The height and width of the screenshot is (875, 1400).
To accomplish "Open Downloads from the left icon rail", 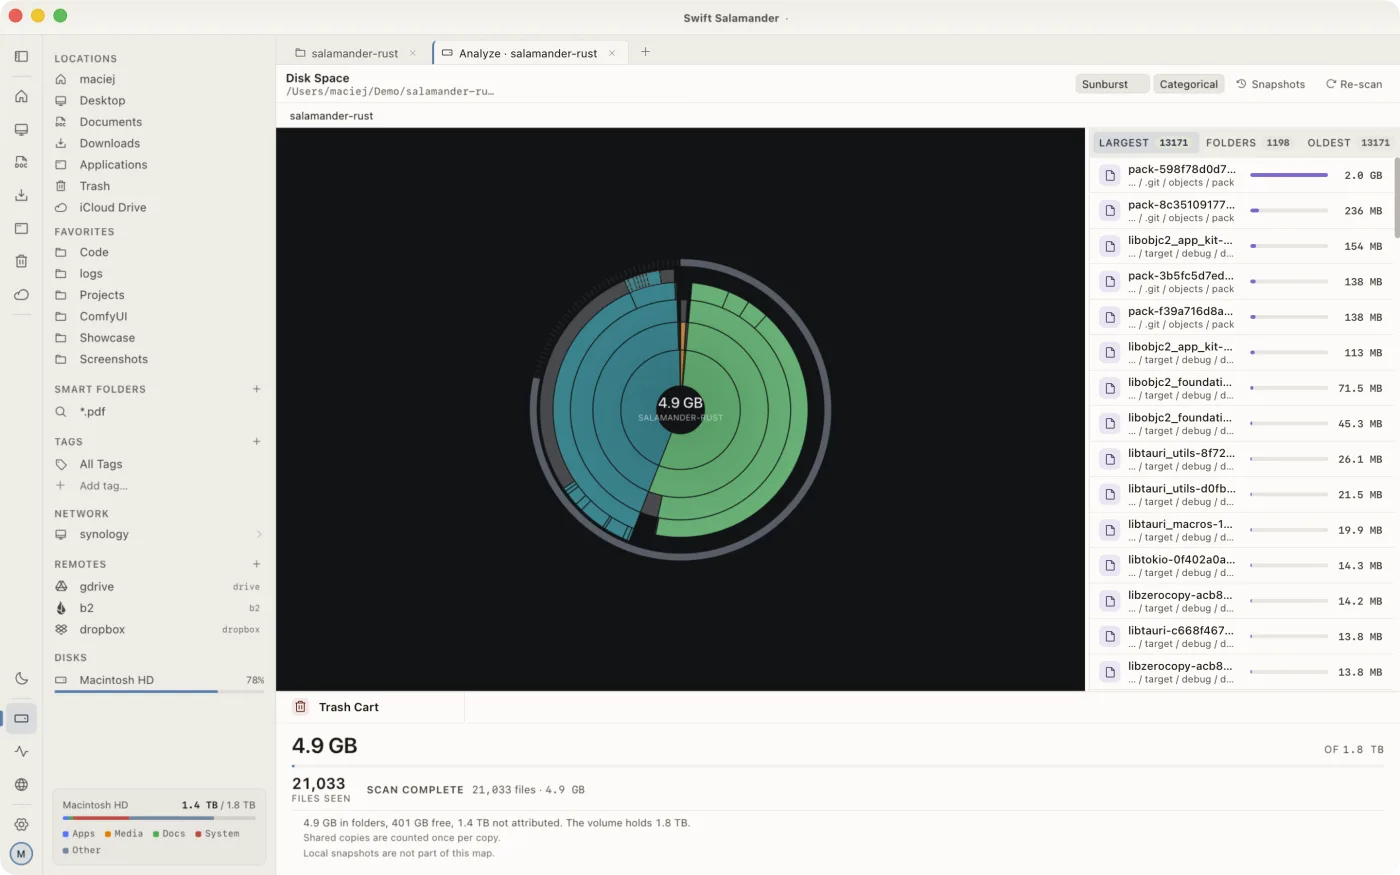I will click(21, 195).
